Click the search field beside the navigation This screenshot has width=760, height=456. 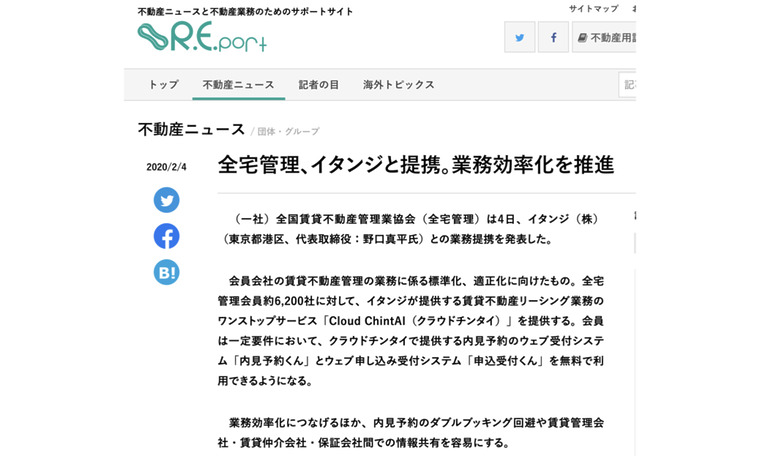627,85
